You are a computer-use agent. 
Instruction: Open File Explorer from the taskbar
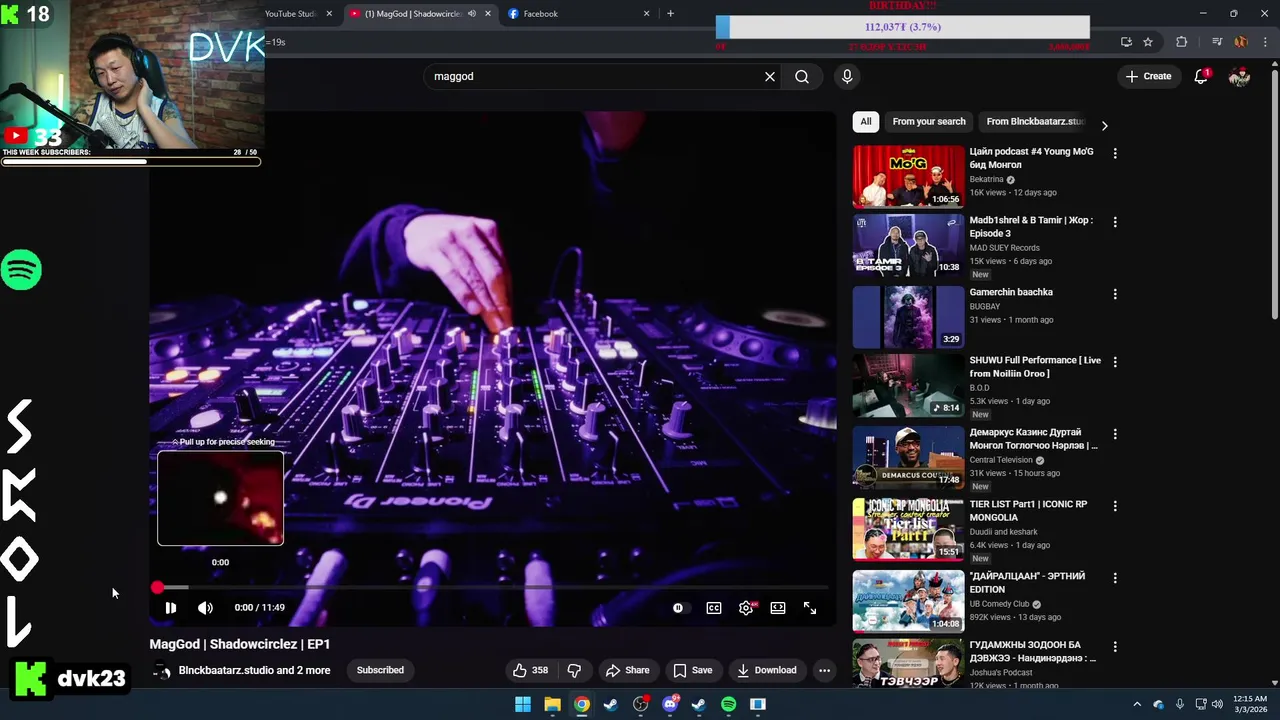(x=552, y=704)
